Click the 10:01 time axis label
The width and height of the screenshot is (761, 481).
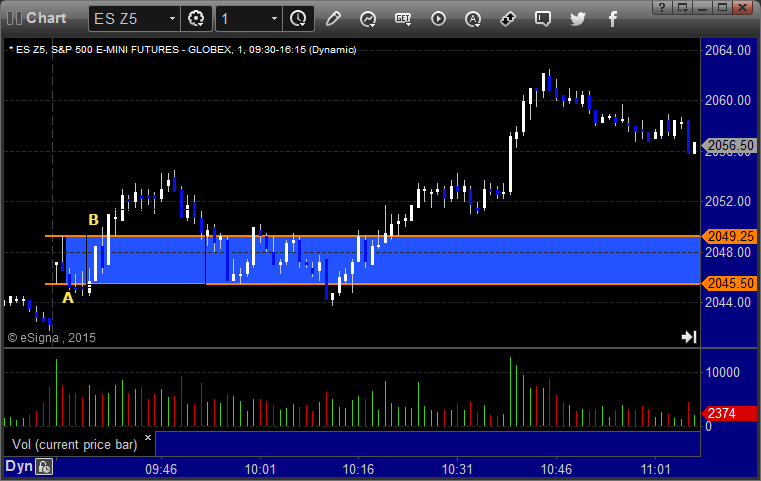tap(260, 469)
